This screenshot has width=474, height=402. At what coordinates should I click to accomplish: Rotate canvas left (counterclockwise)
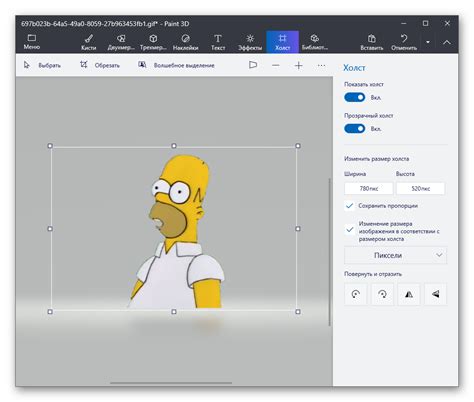[x=355, y=294]
